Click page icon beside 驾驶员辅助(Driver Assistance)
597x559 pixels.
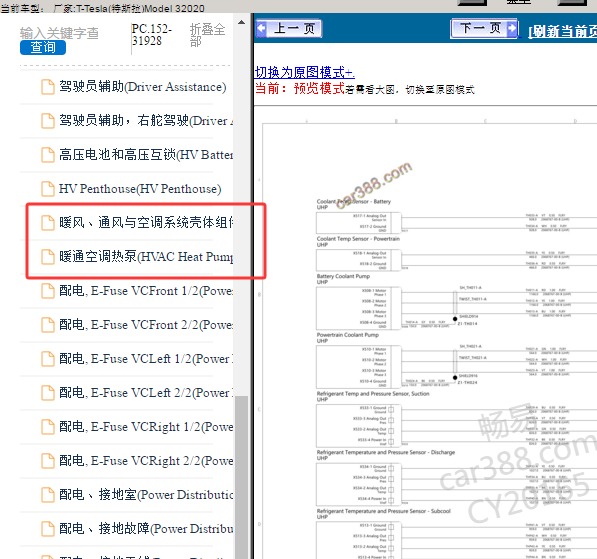click(48, 87)
